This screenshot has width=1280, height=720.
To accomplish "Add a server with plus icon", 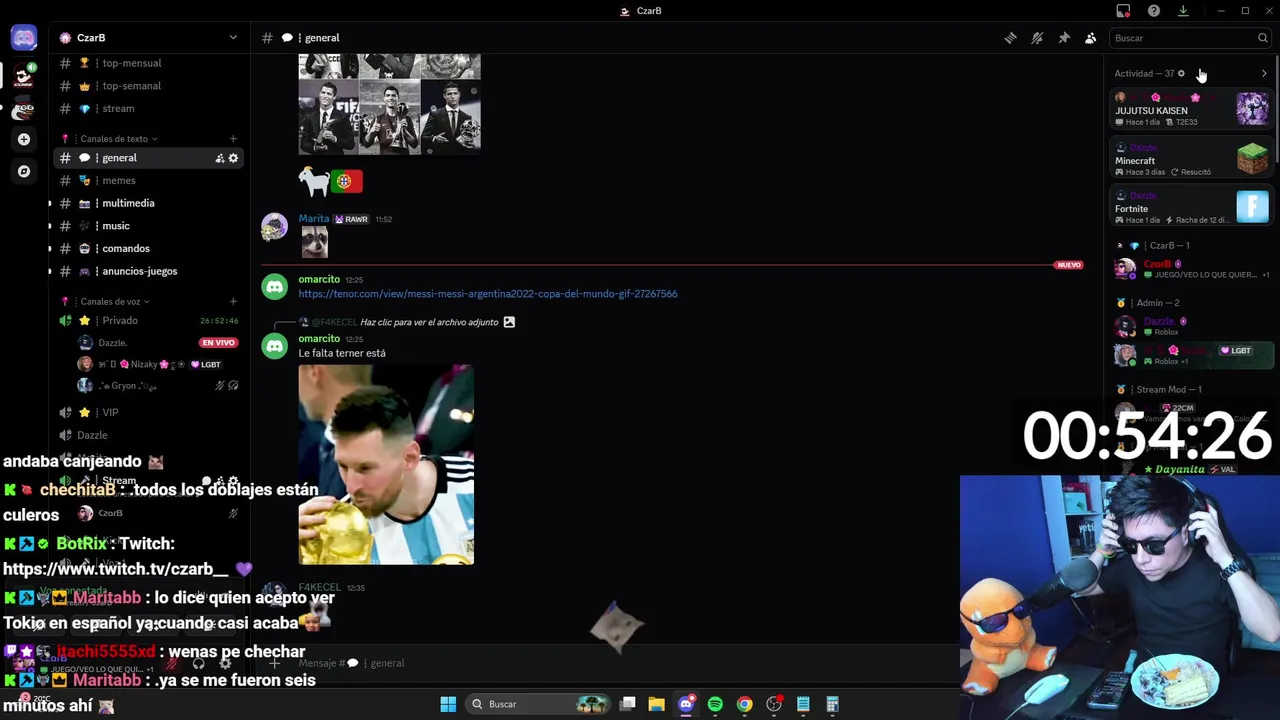I will (x=24, y=139).
